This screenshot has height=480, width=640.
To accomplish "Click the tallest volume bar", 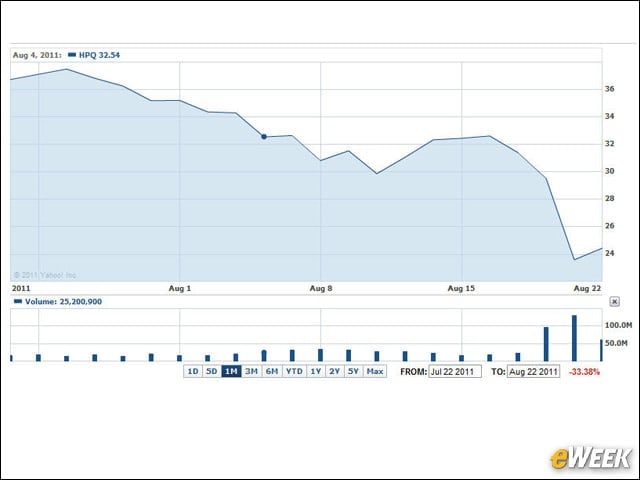I will coord(574,338).
